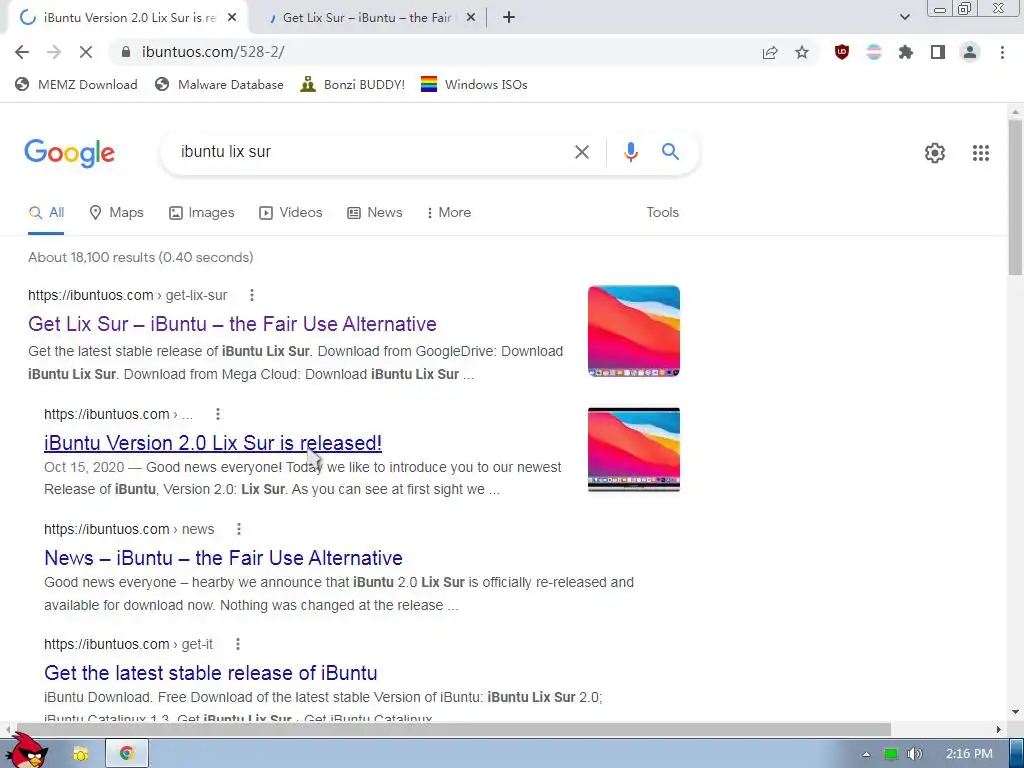The height and width of the screenshot is (768, 1024).
Task: Go back to previous page
Action: (22, 52)
